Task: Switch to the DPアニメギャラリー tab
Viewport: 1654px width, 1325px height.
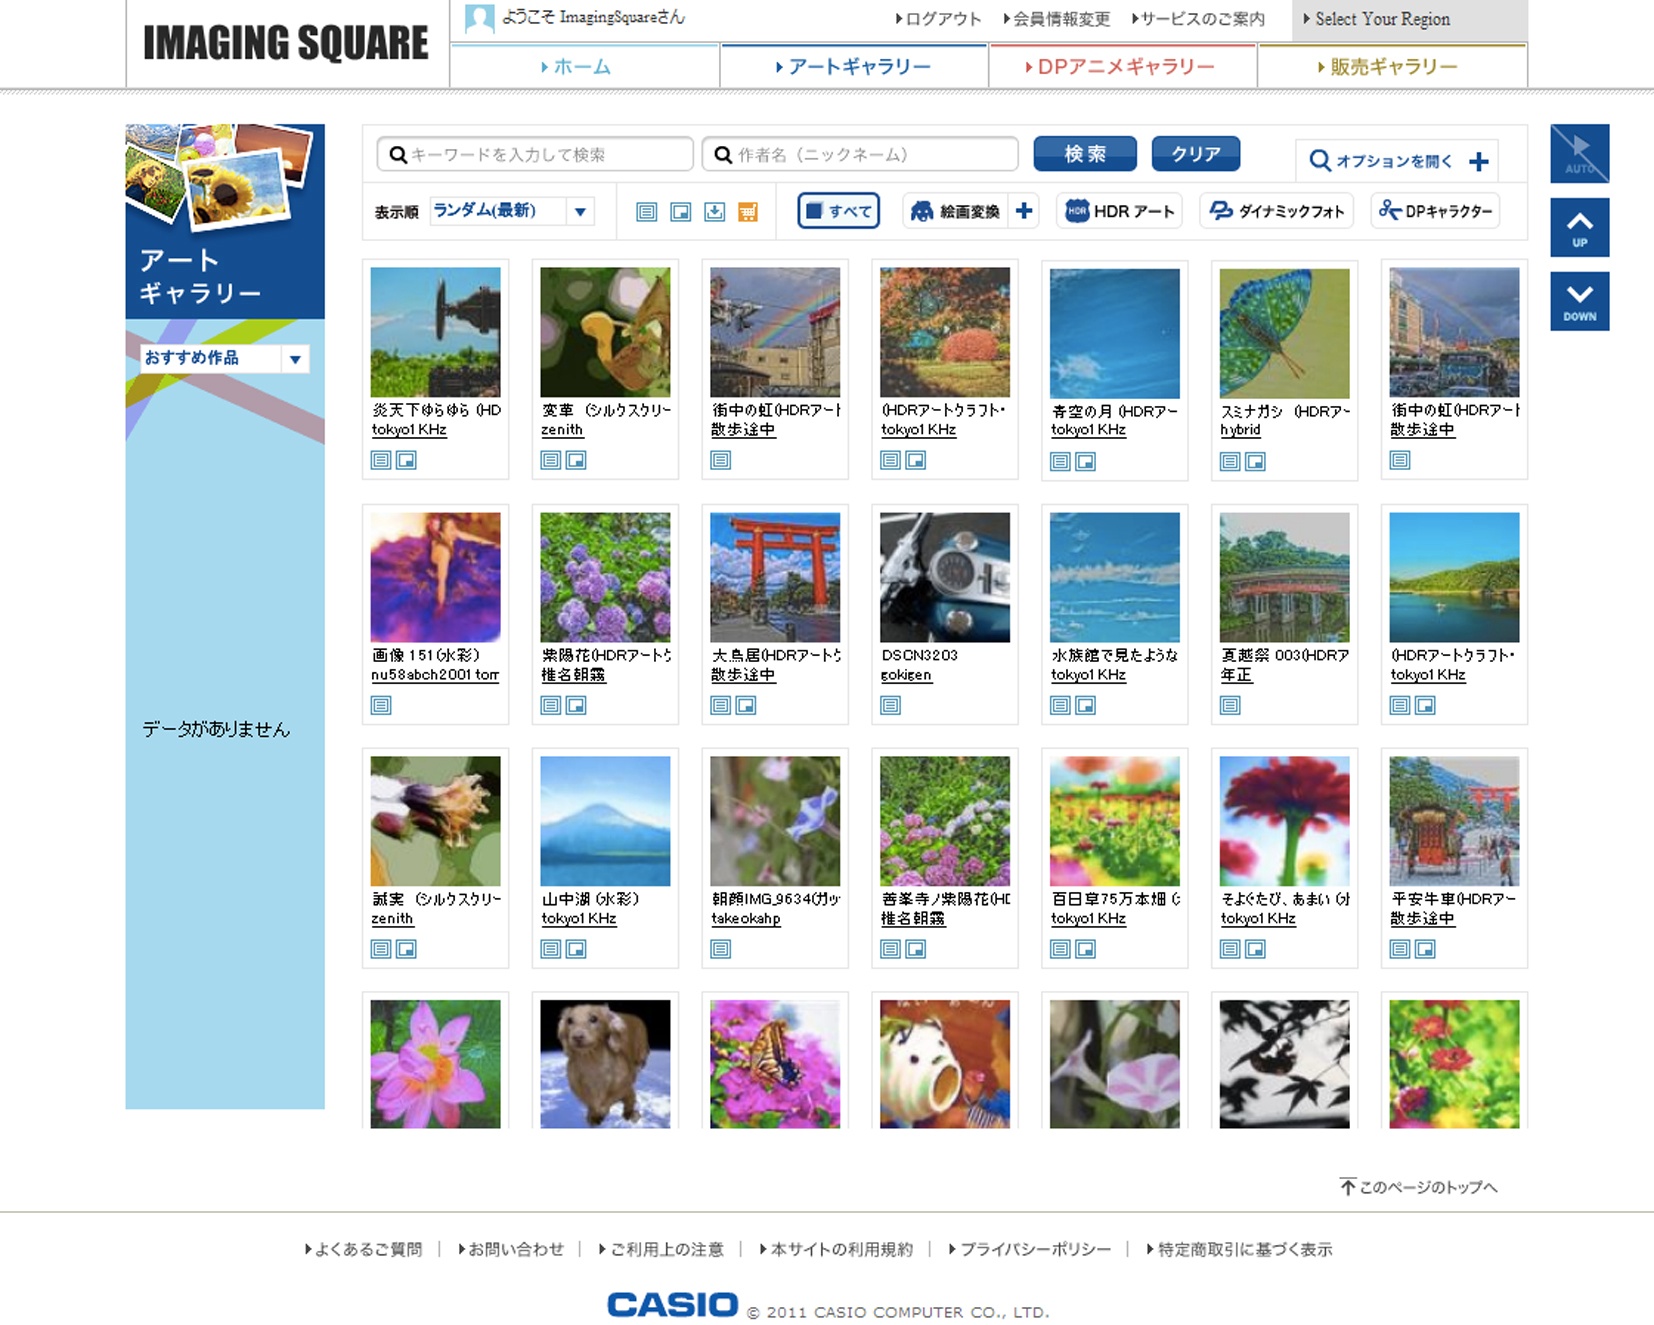Action: tap(1123, 67)
